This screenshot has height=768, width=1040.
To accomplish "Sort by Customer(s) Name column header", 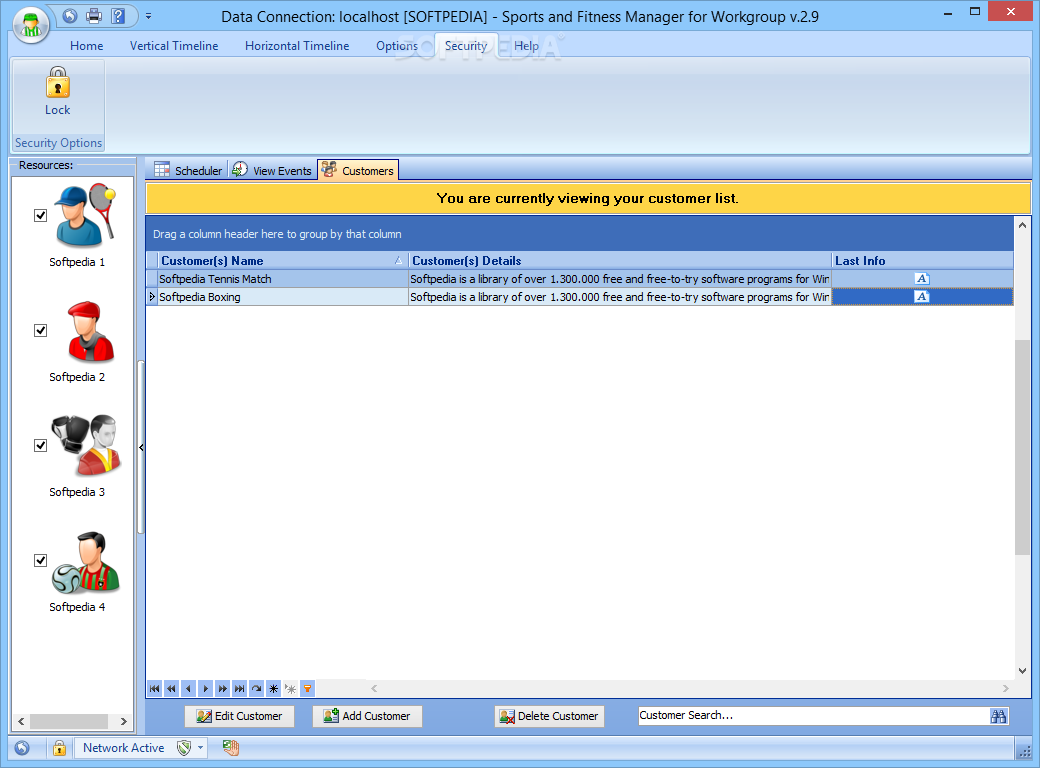I will 283,261.
